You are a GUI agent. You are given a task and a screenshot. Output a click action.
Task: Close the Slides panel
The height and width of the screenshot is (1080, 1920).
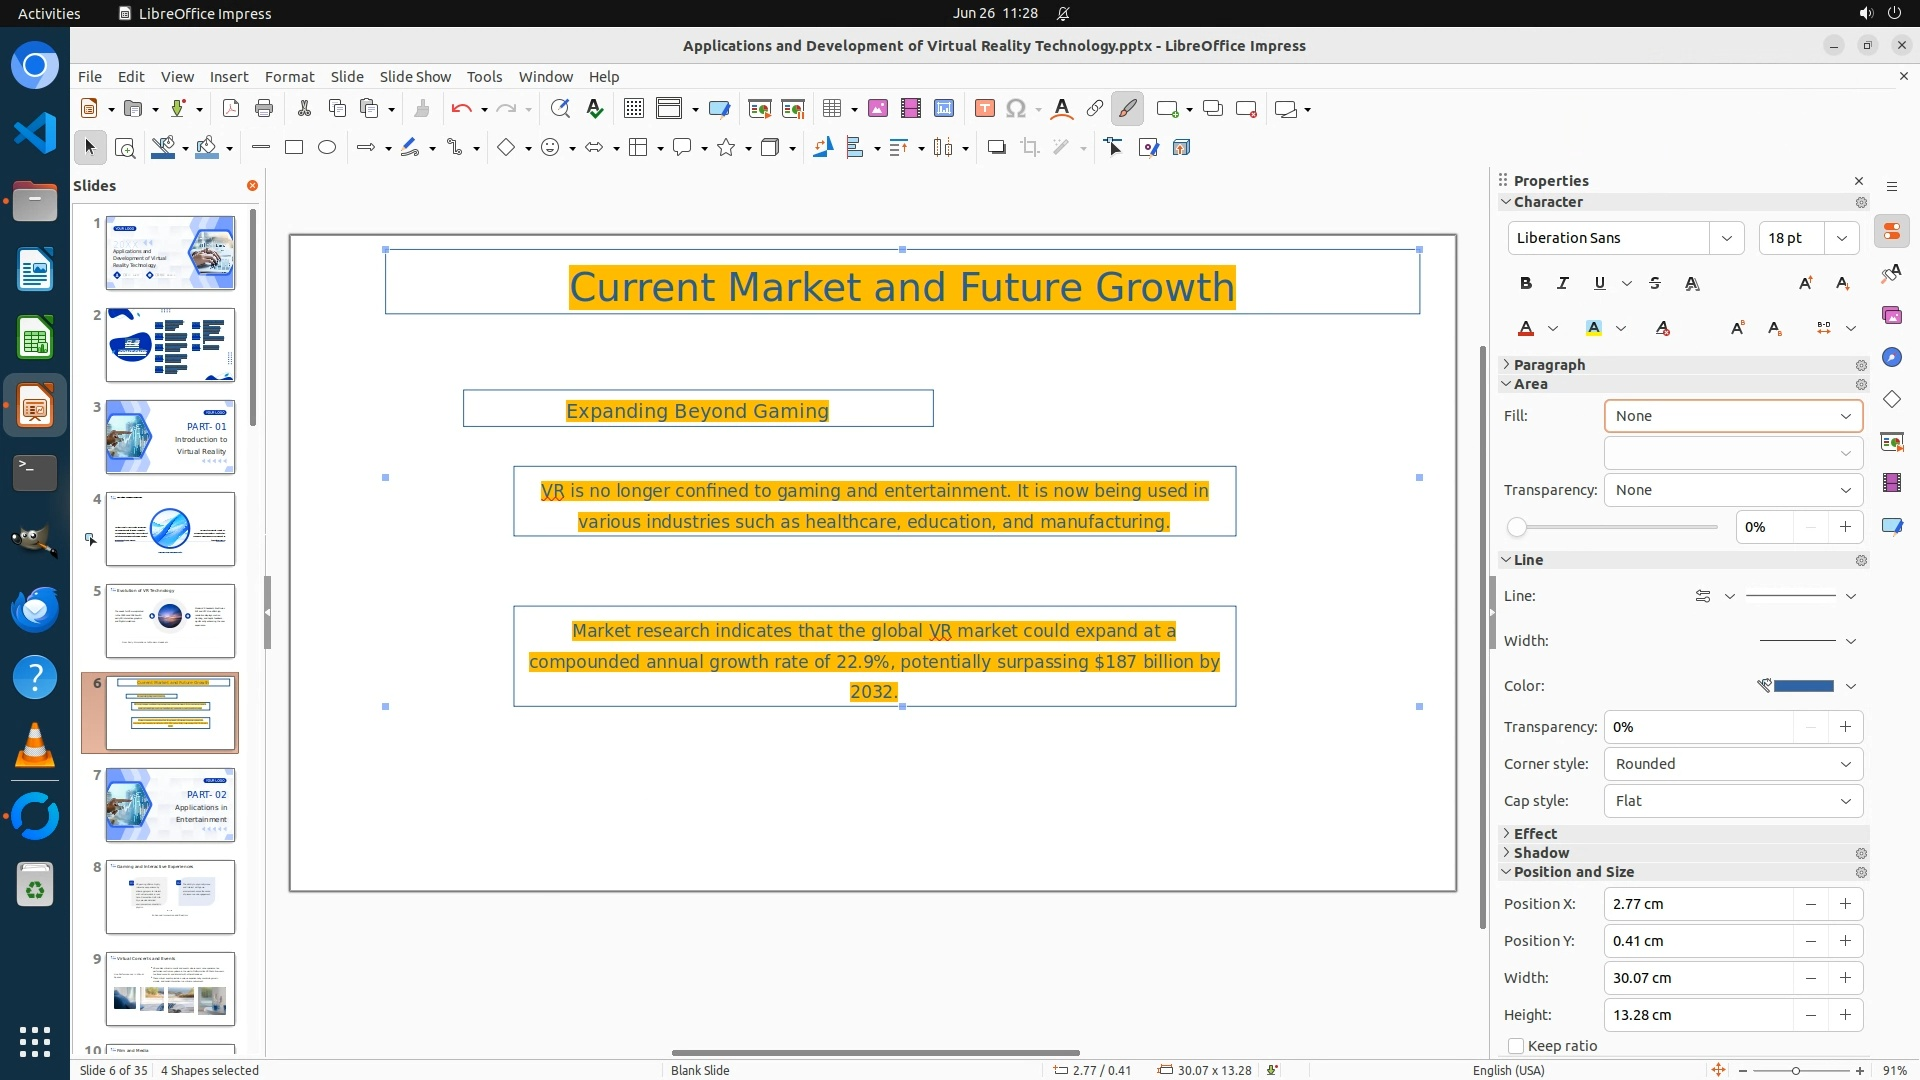click(x=252, y=186)
